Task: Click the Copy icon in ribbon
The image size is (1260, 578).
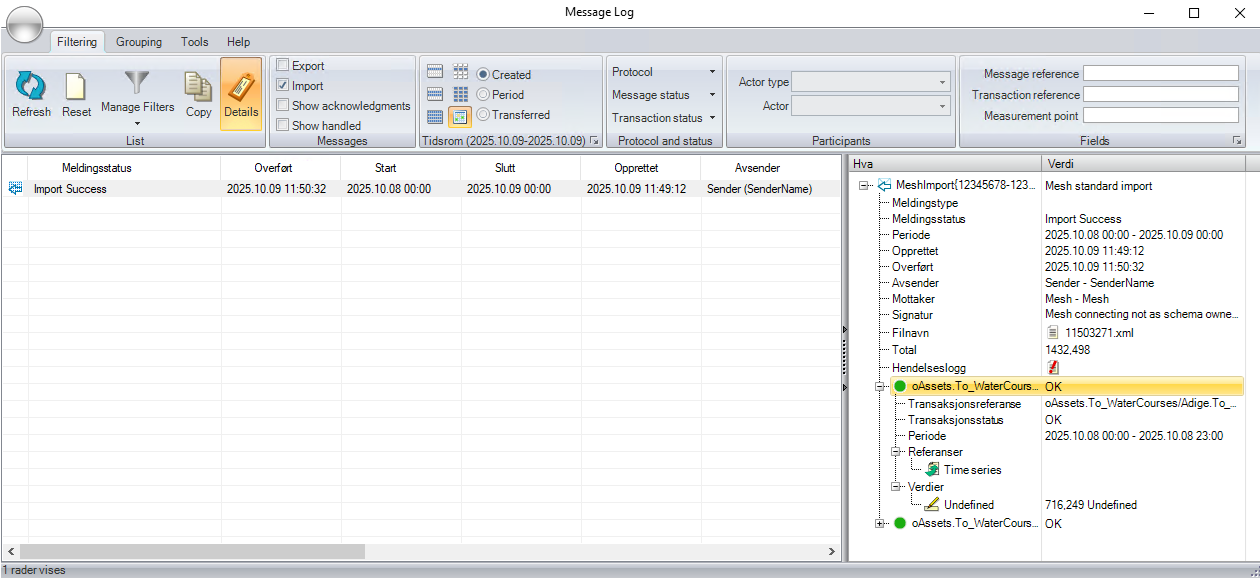Action: pos(198,89)
